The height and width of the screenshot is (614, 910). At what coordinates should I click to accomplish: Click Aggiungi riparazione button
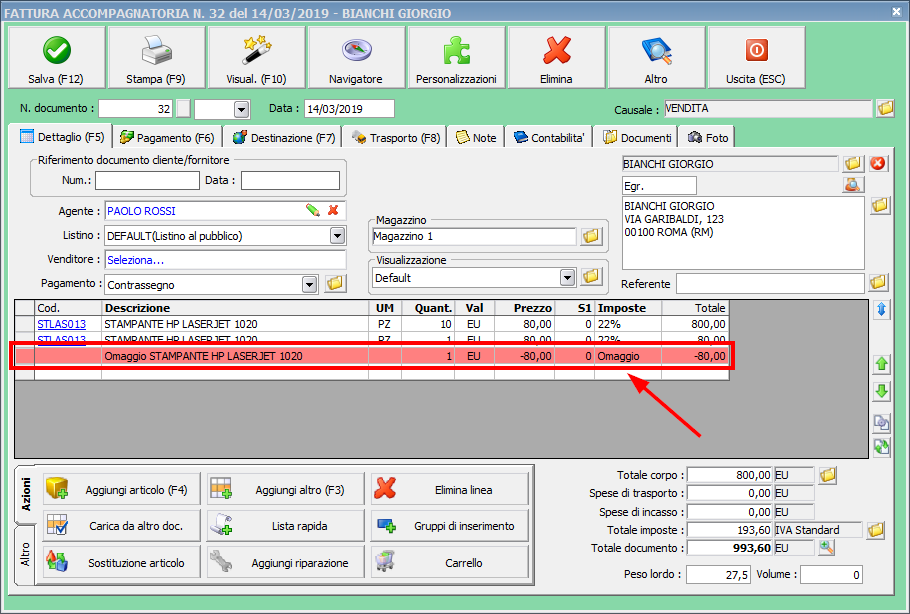pyautogui.click(x=286, y=562)
